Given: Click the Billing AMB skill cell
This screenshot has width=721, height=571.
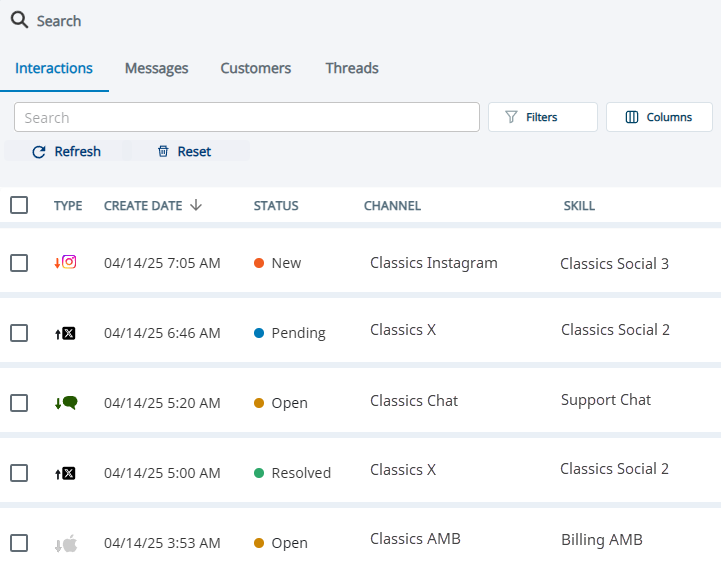Looking at the screenshot, I should pyautogui.click(x=601, y=540).
